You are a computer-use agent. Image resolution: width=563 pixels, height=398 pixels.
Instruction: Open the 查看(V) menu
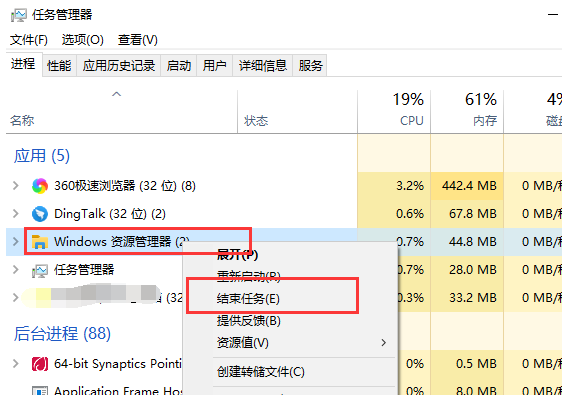(138, 40)
